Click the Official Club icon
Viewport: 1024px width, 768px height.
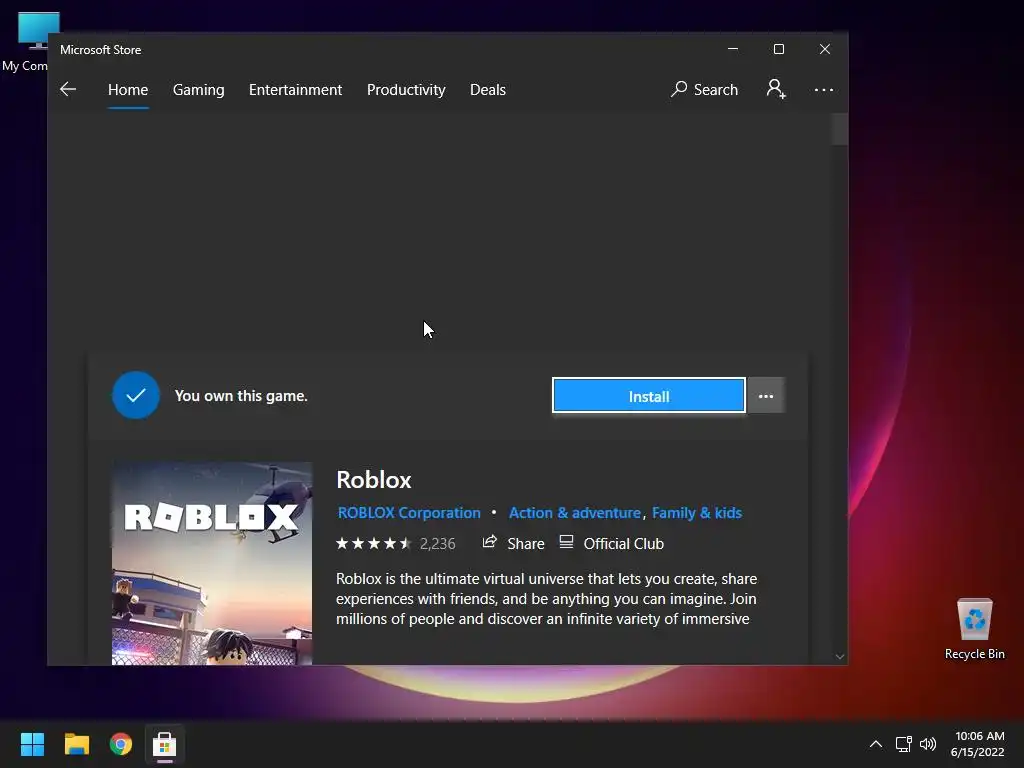566,542
